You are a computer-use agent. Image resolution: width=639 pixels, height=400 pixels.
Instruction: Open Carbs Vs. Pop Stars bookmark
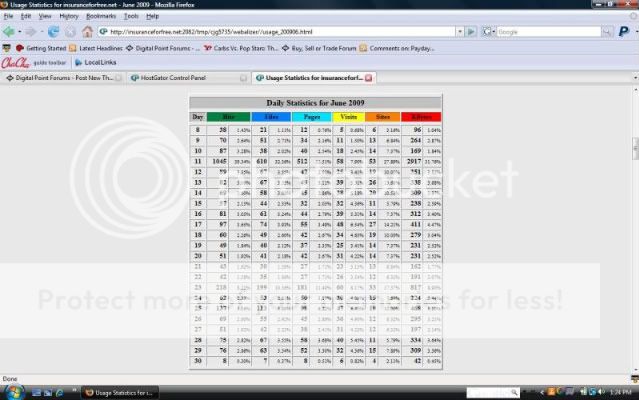click(240, 48)
